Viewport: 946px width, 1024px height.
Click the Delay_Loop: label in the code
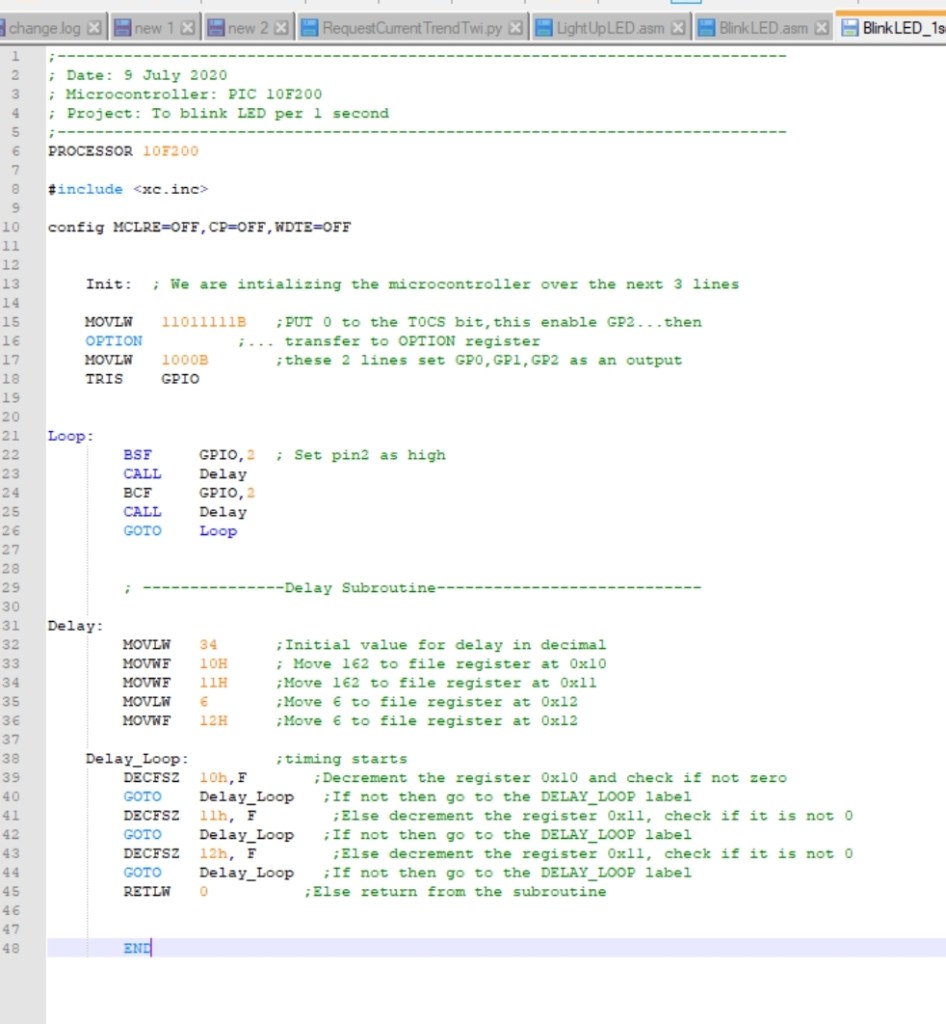click(136, 759)
